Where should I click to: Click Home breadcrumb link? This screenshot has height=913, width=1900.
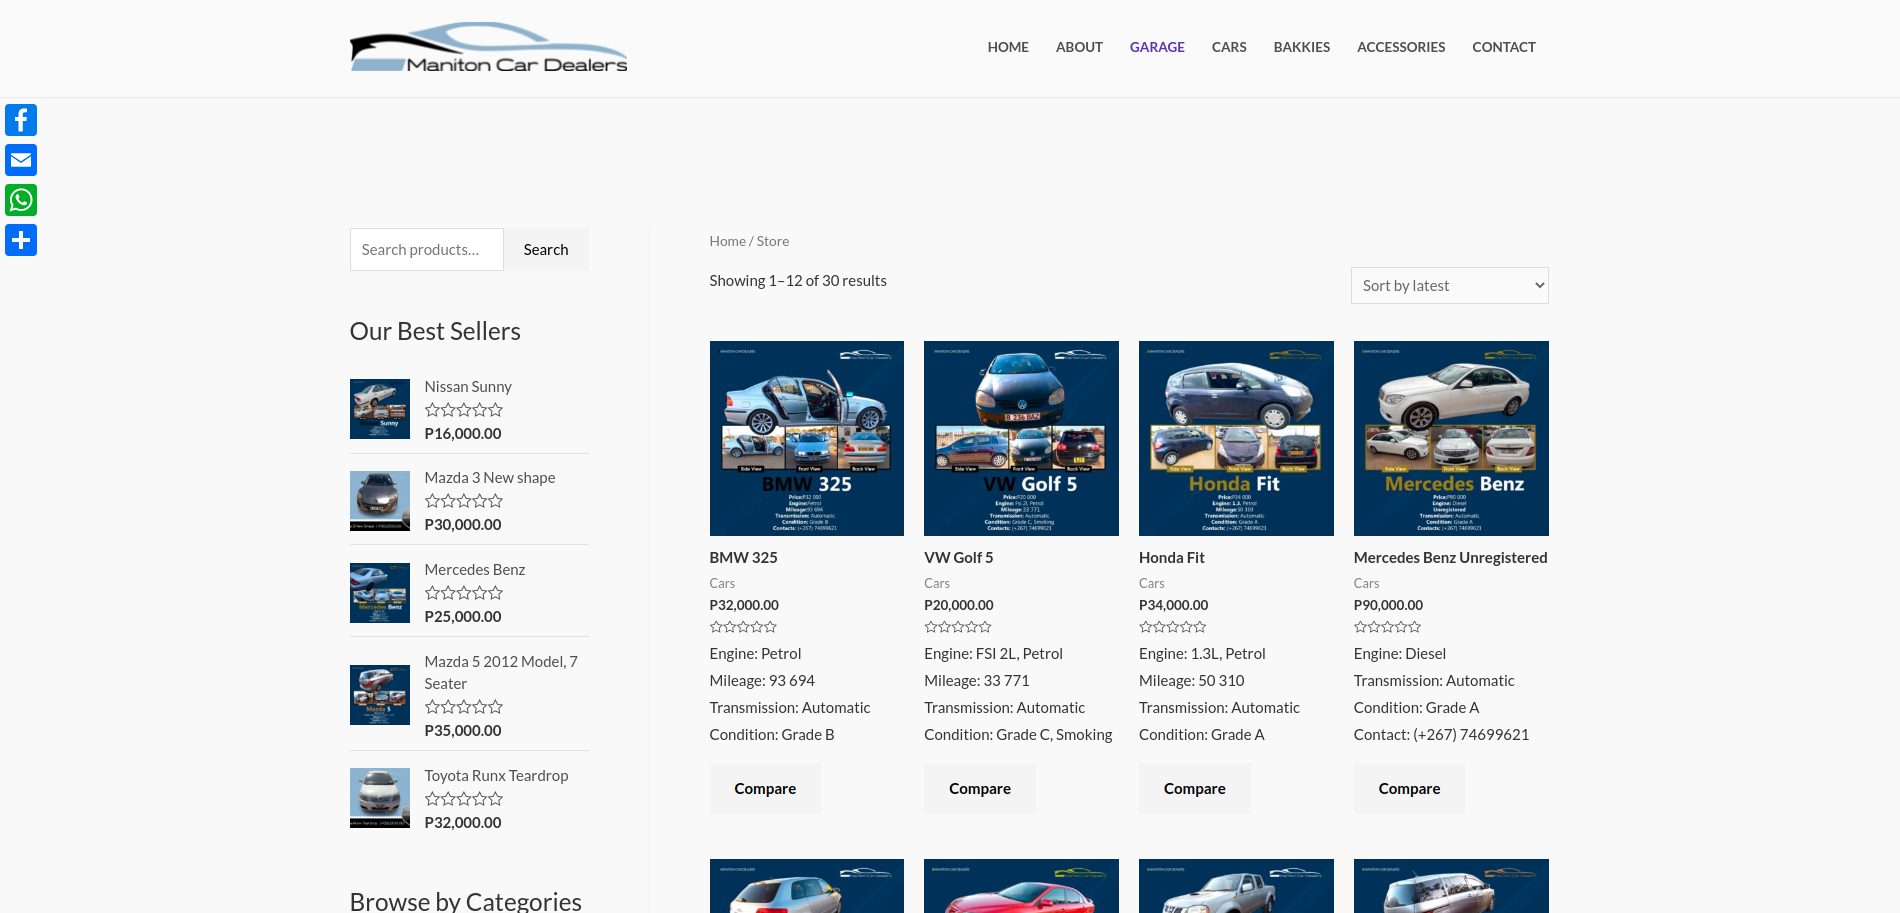click(728, 241)
